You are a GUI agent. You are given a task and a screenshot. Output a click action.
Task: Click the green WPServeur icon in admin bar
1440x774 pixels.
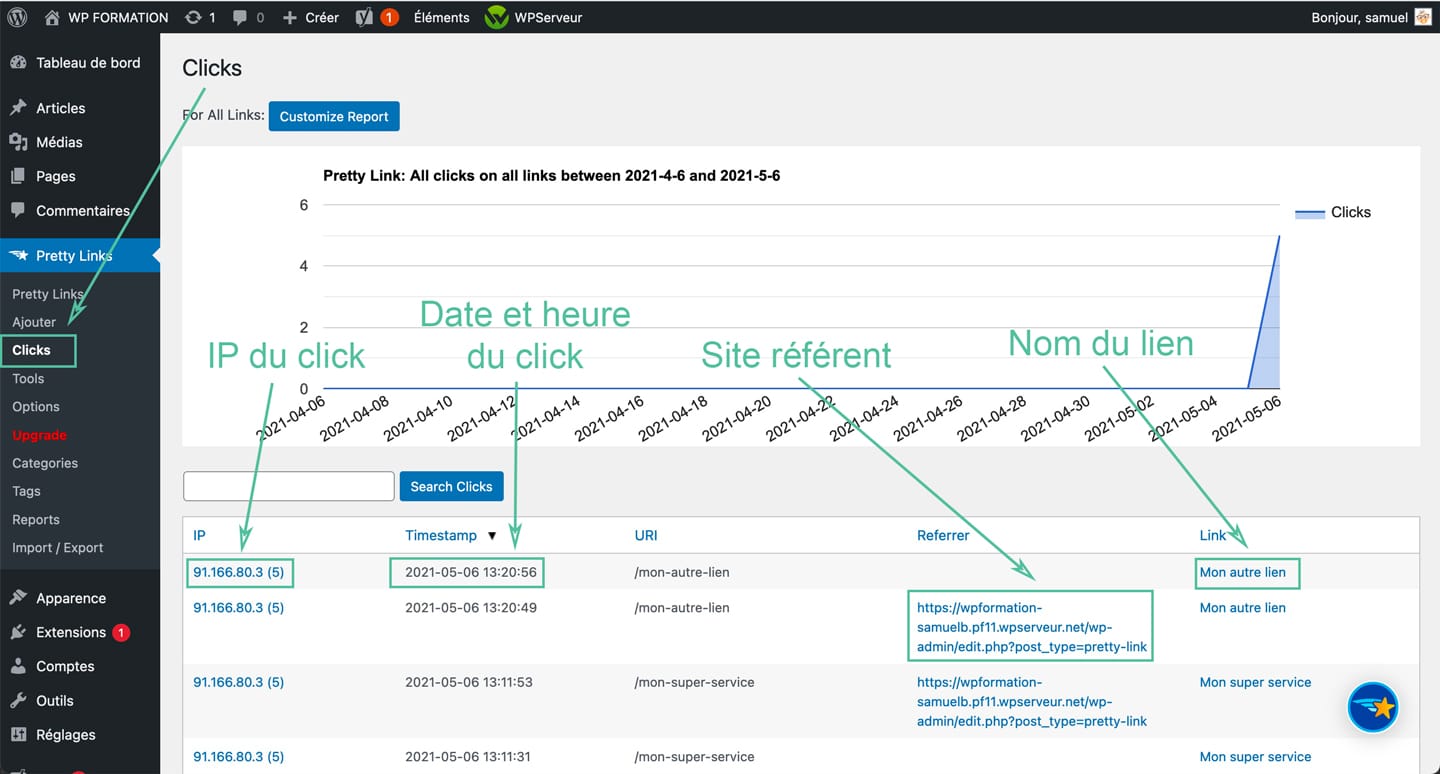495,16
